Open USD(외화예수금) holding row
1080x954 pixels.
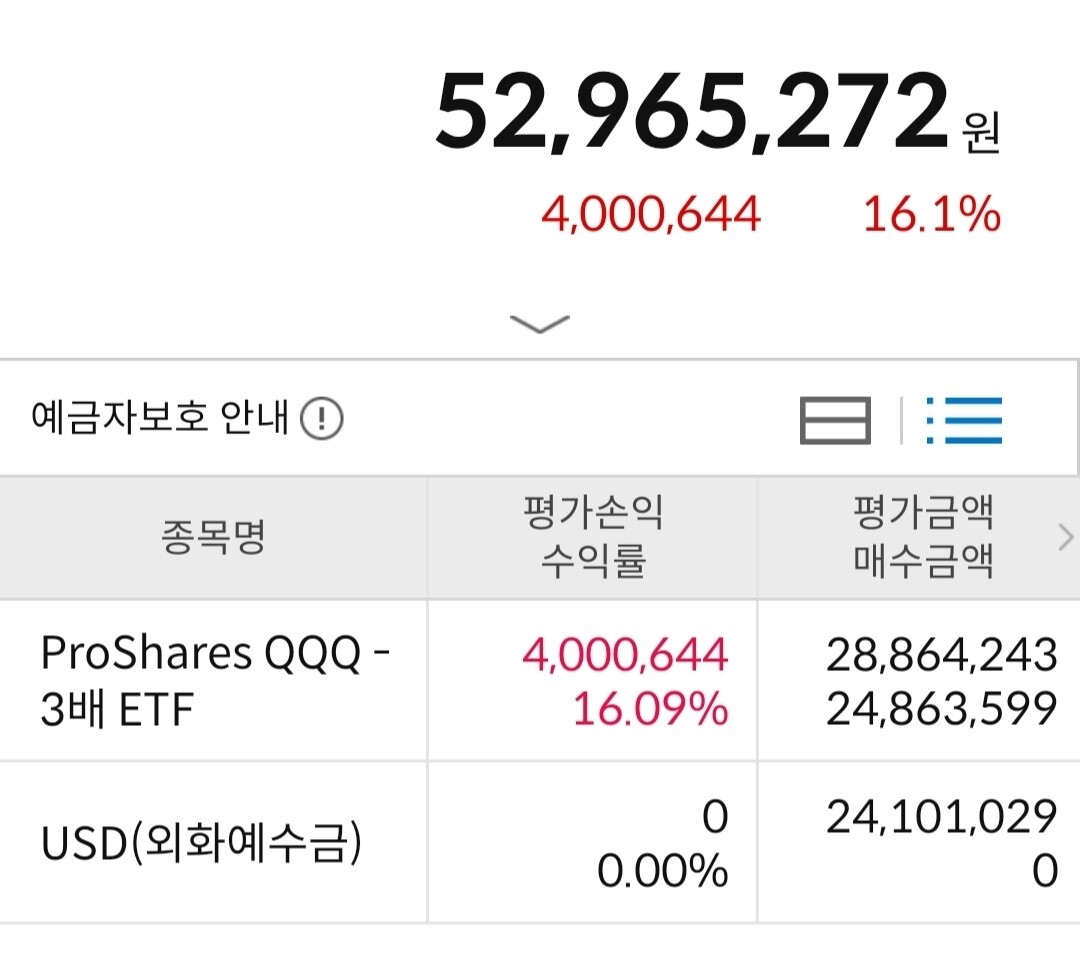pos(214,842)
